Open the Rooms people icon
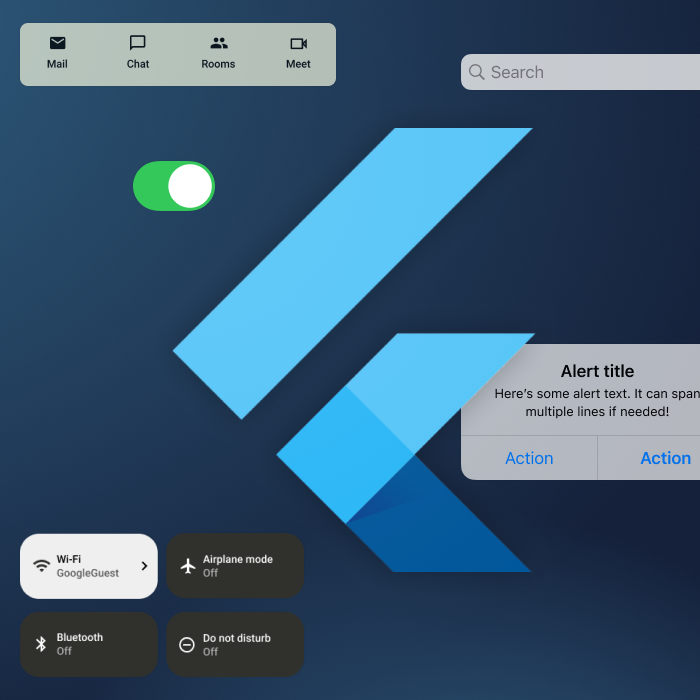This screenshot has width=700, height=700. (219, 43)
